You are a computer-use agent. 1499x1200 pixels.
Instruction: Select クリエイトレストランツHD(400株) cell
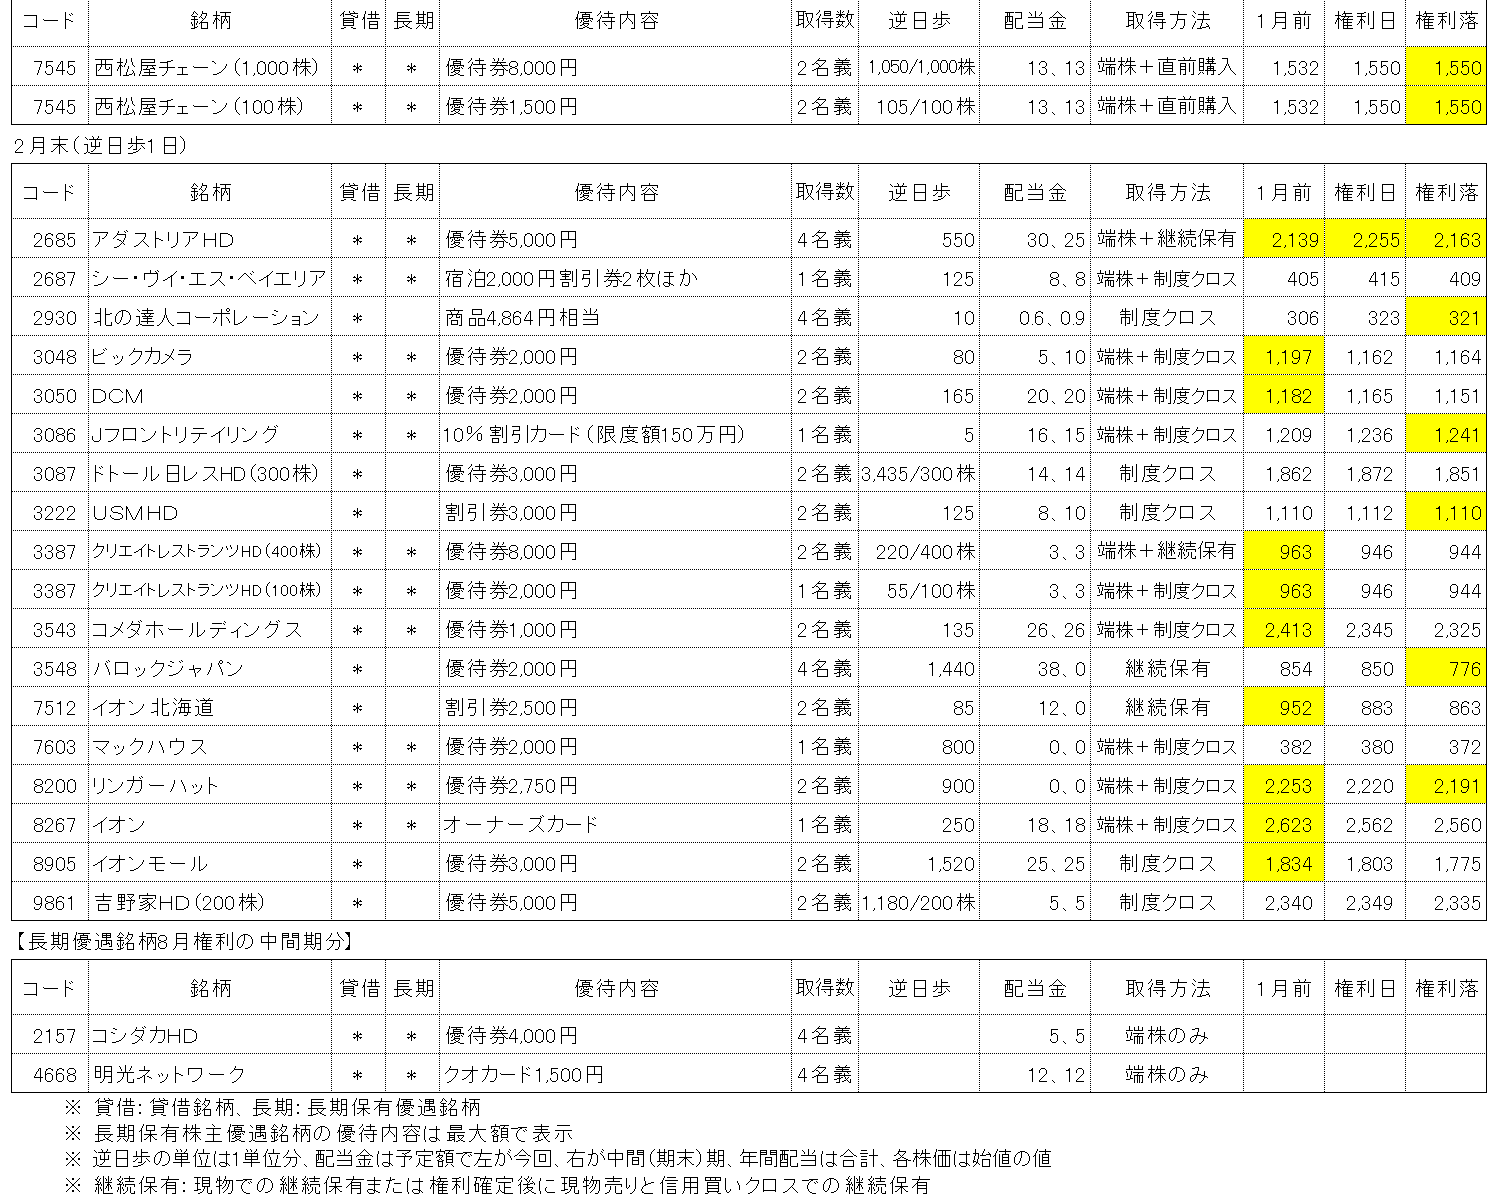tap(210, 552)
